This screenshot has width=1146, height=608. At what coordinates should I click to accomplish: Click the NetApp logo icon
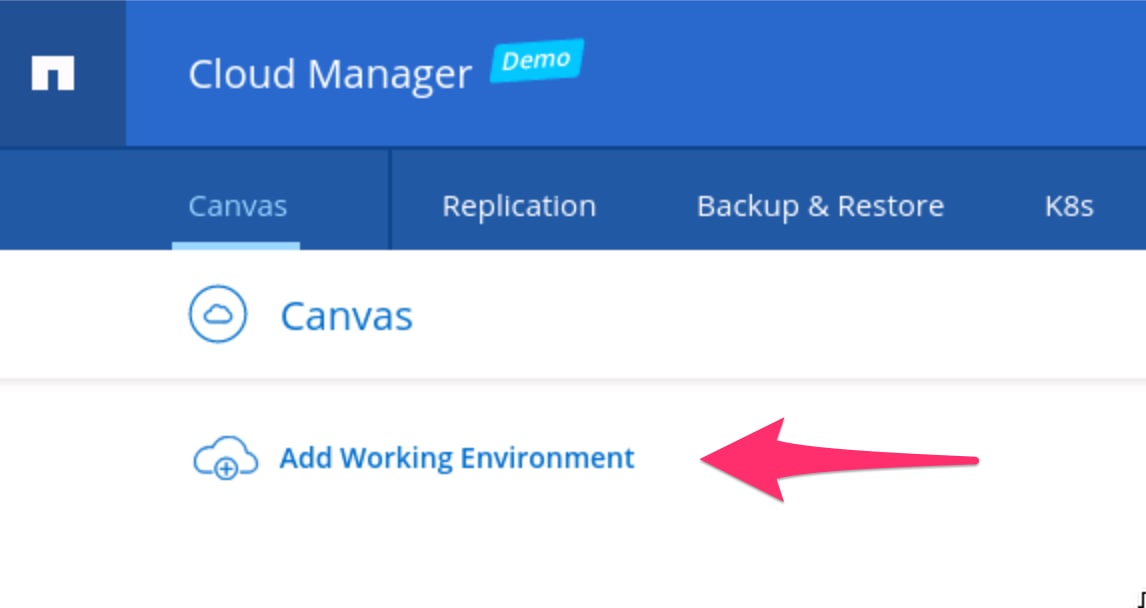tap(52, 75)
